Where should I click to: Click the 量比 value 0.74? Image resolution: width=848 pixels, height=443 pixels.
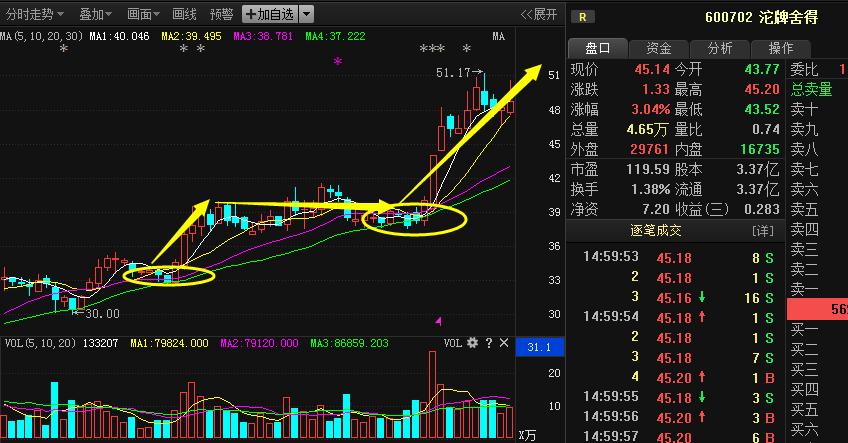pos(766,129)
